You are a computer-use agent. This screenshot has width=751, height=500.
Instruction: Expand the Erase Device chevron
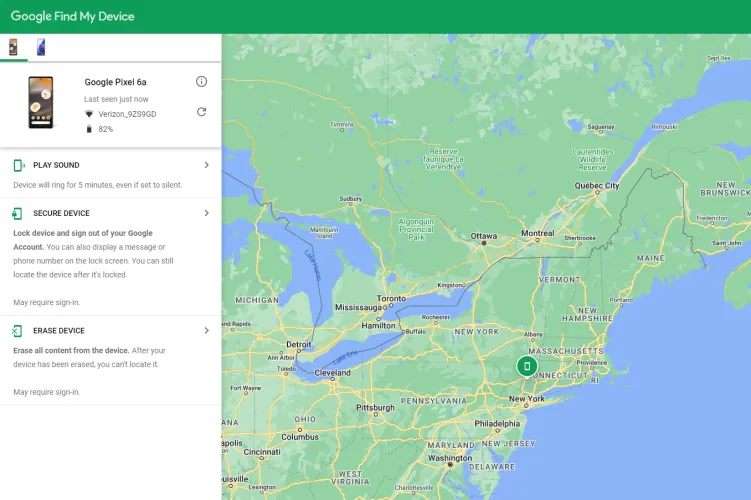pos(206,331)
